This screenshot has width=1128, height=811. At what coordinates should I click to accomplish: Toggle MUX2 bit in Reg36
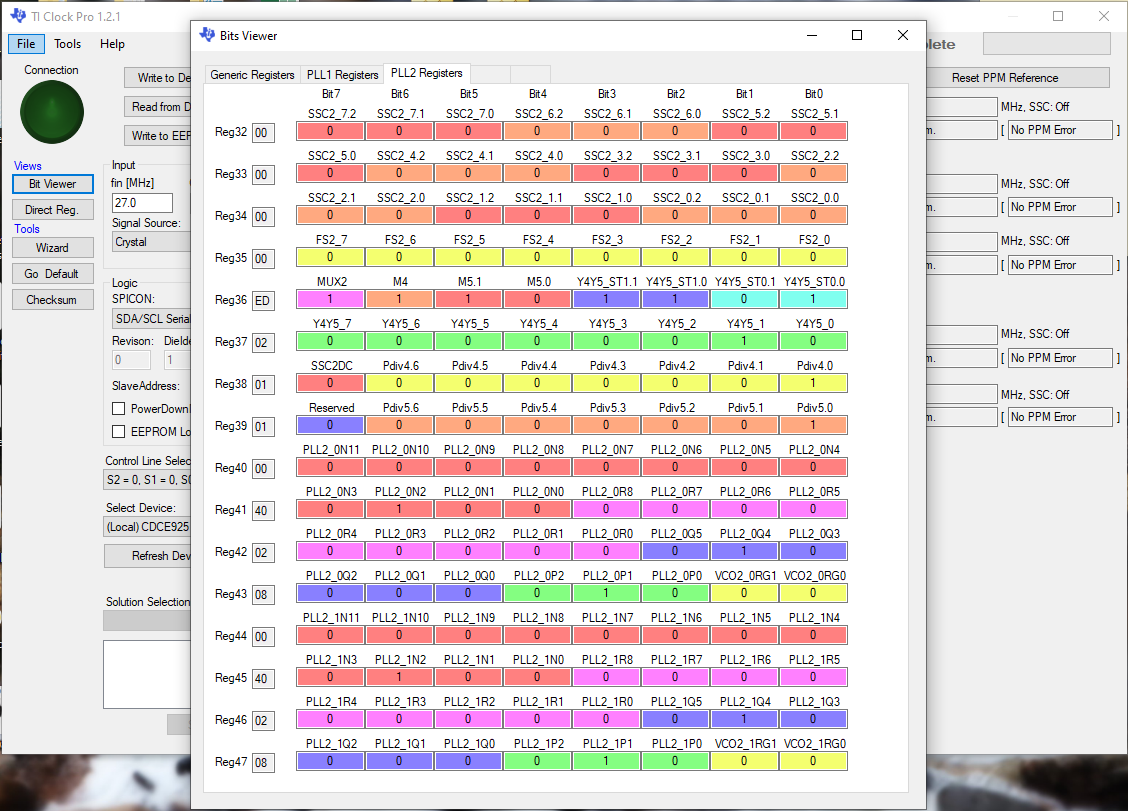(330, 299)
